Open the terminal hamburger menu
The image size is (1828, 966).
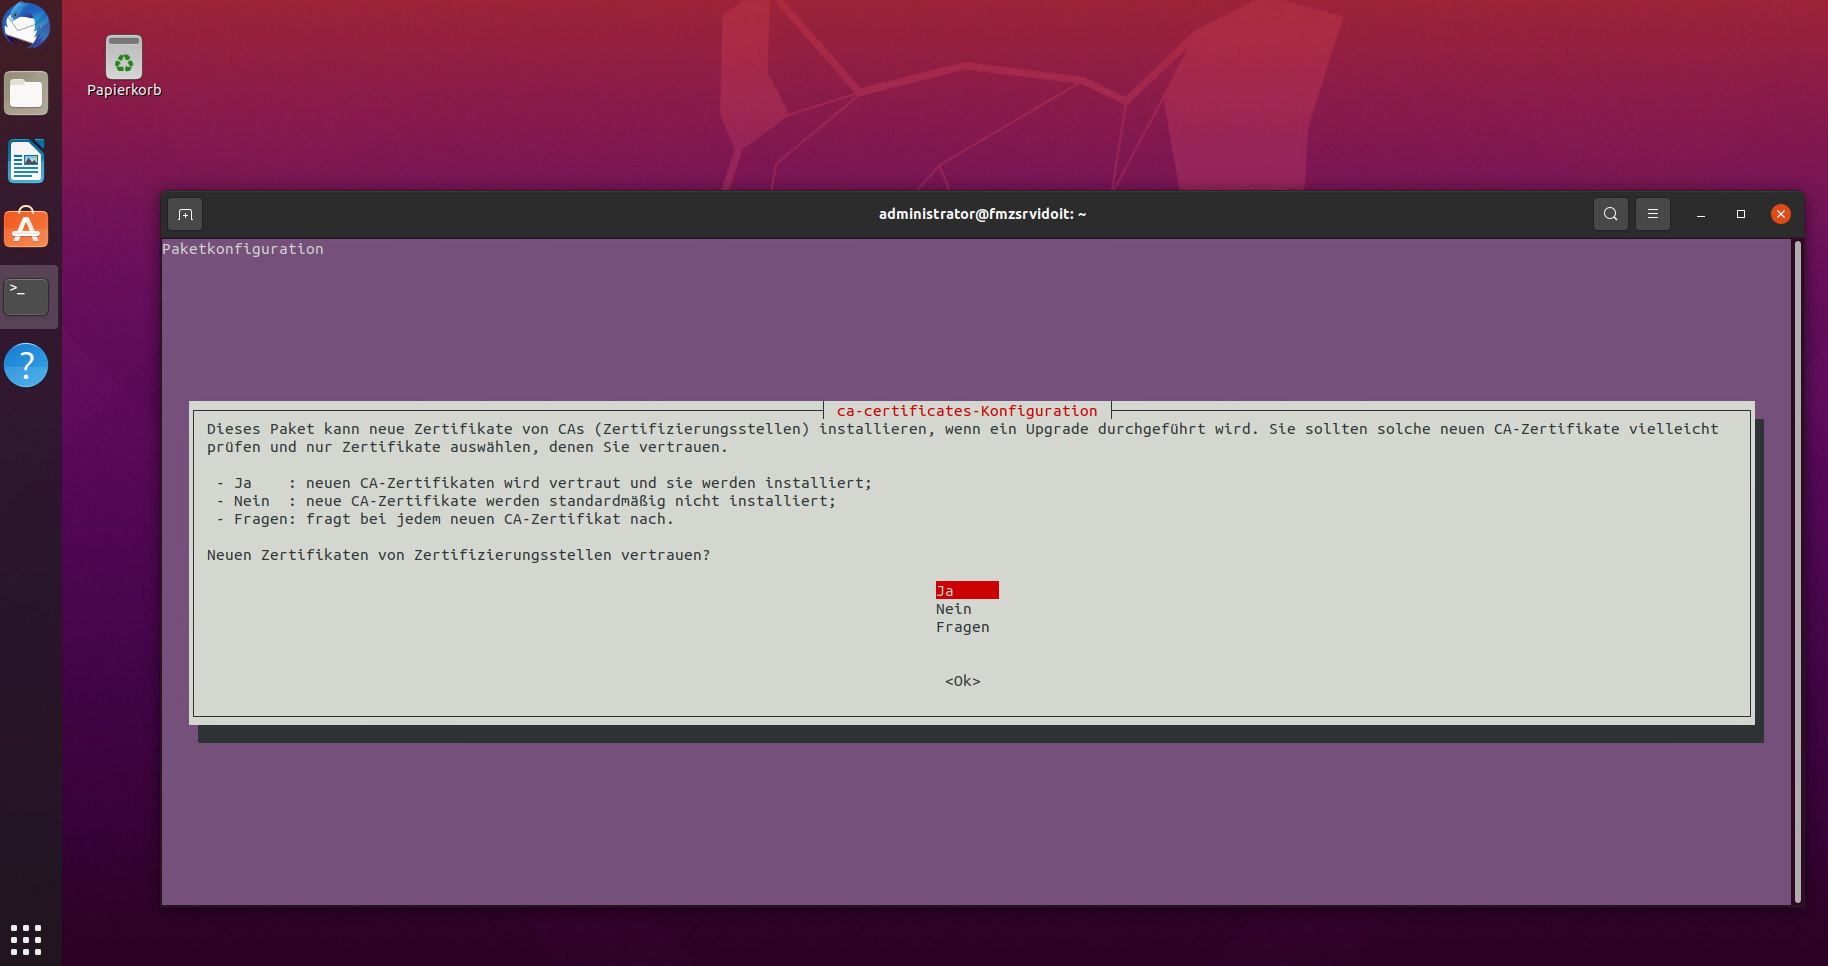[x=1652, y=214]
